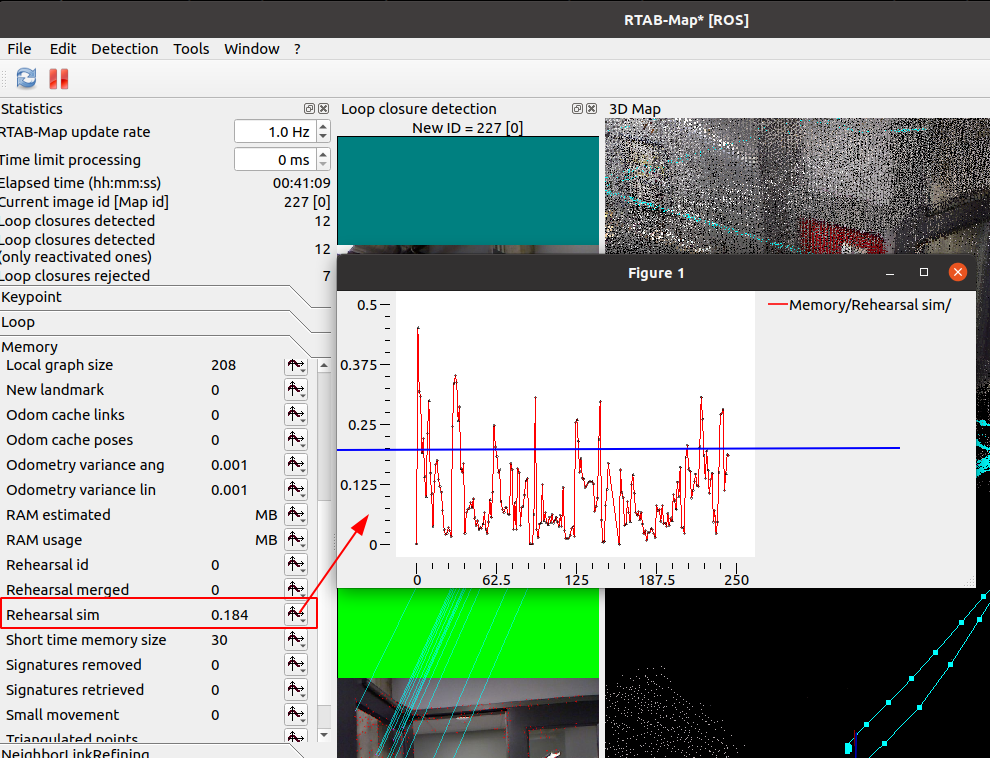This screenshot has width=990, height=758.
Task: Open plot menu for Rehearsal sim
Action: coord(296,615)
